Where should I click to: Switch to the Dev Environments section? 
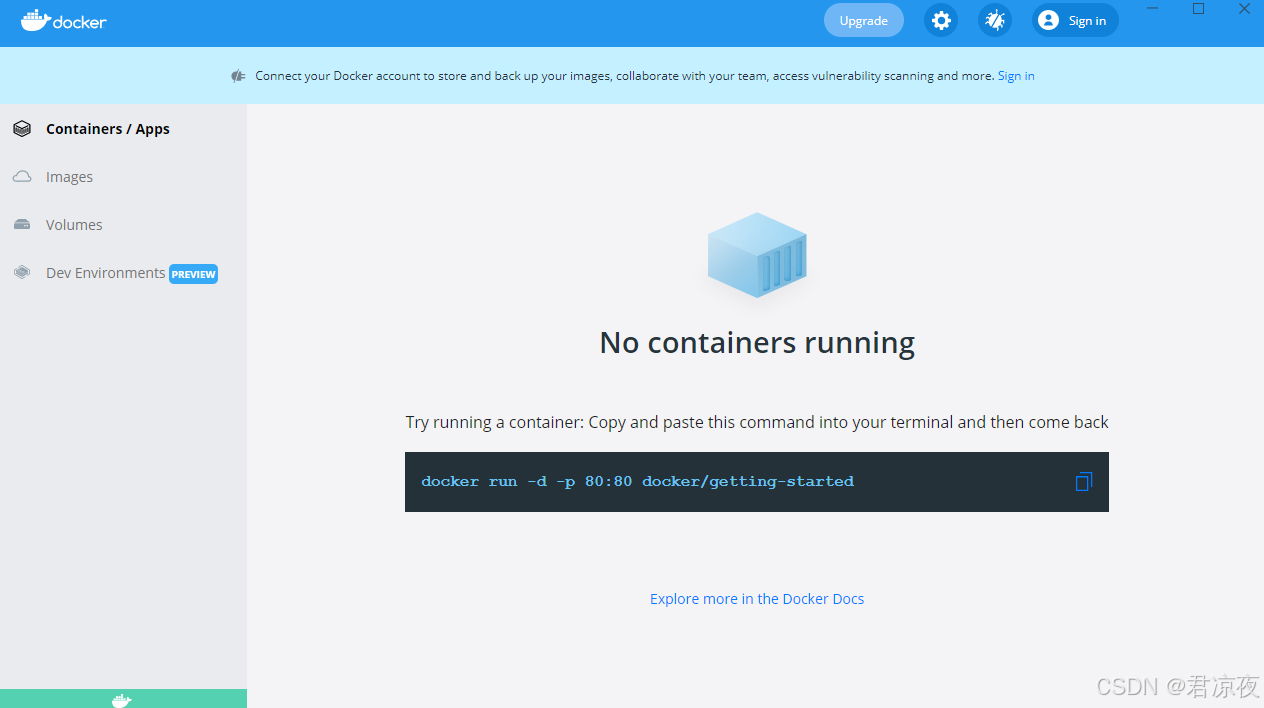(105, 273)
